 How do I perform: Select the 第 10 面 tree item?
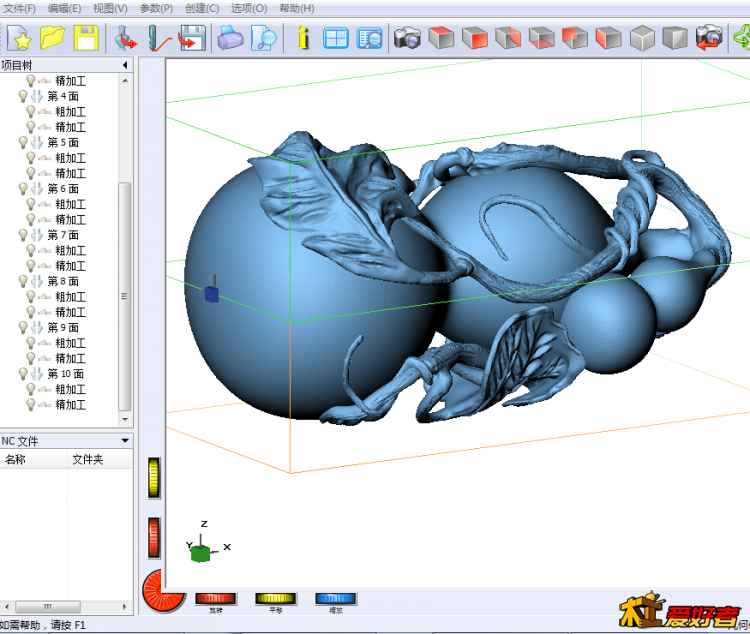click(x=66, y=374)
